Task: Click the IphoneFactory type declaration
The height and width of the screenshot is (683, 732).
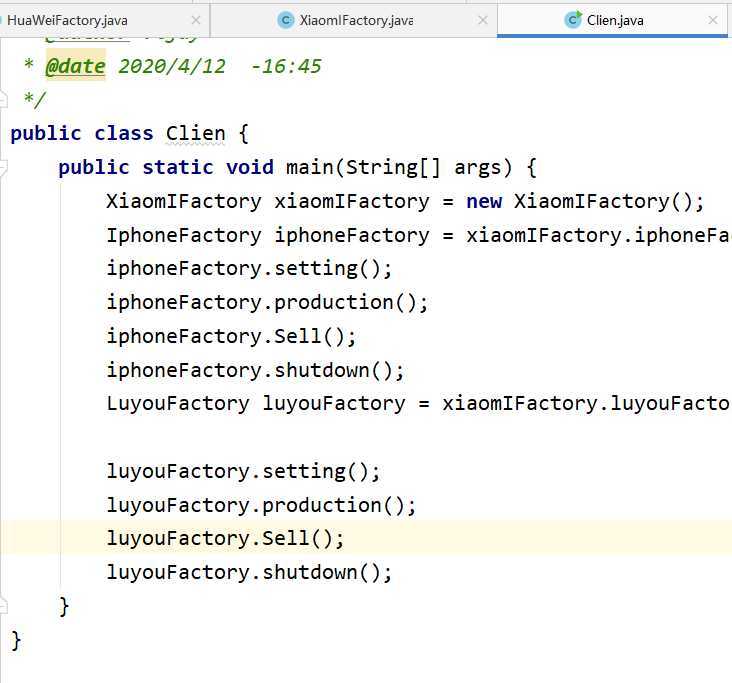Action: pos(184,235)
